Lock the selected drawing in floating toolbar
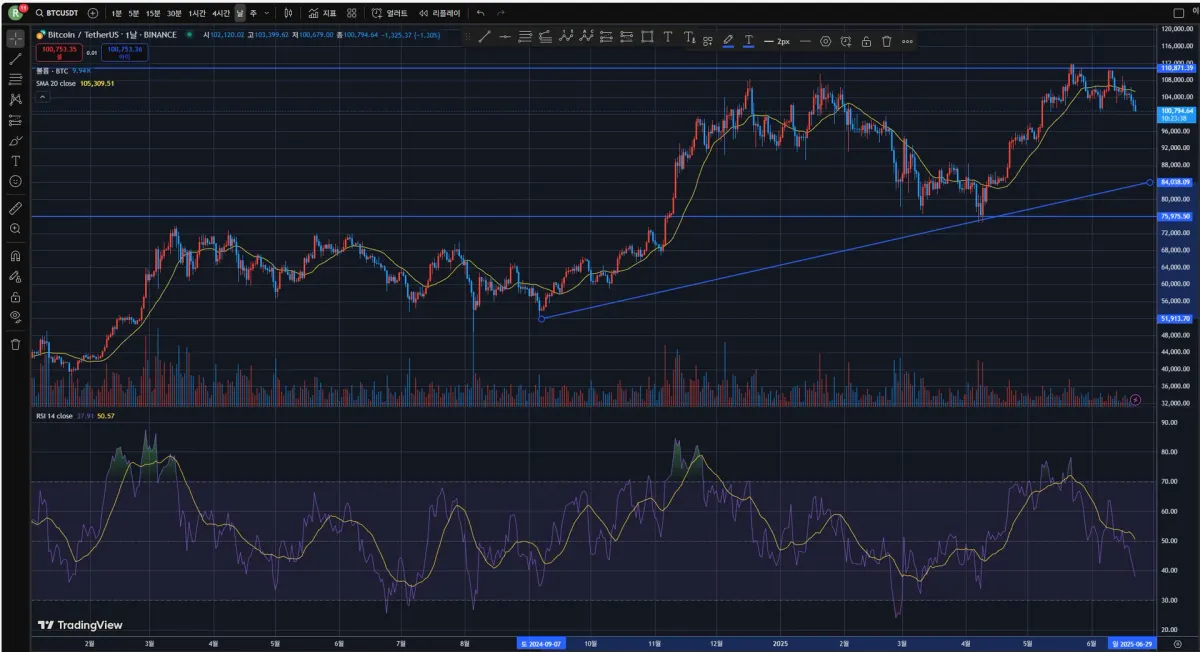The width and height of the screenshot is (1200, 652). coord(866,41)
